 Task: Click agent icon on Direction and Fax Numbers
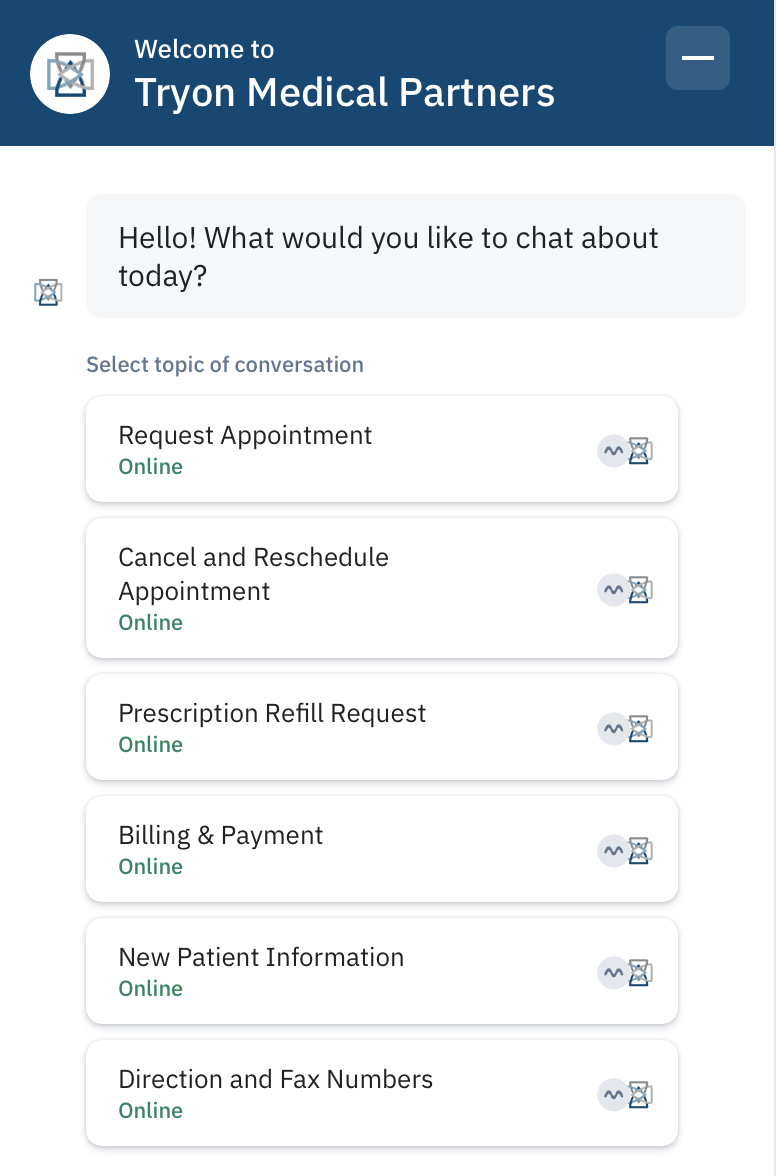(x=639, y=1095)
